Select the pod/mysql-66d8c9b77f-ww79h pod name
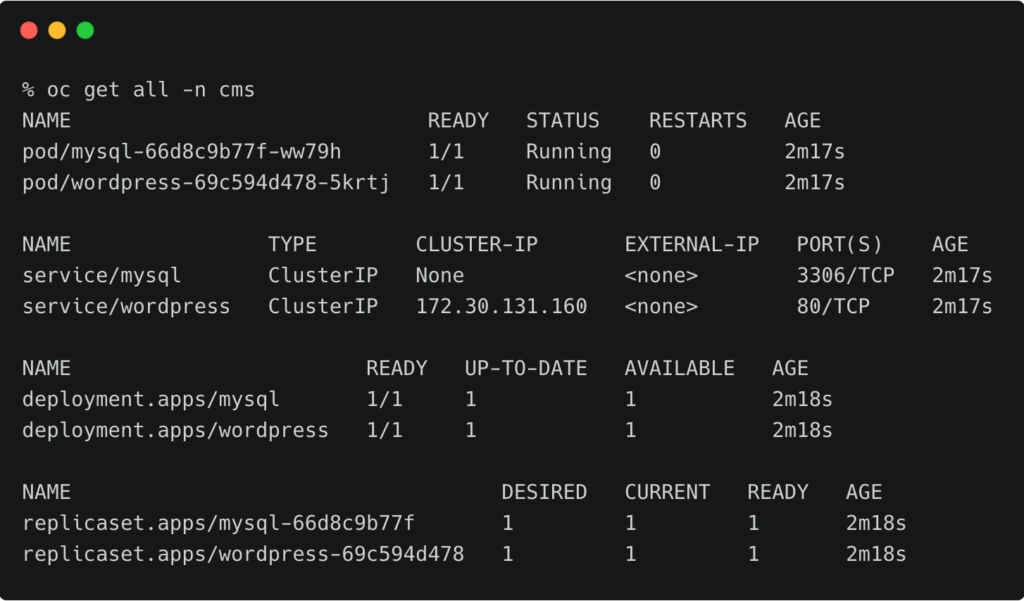The width and height of the screenshot is (1024, 601). pos(181,152)
